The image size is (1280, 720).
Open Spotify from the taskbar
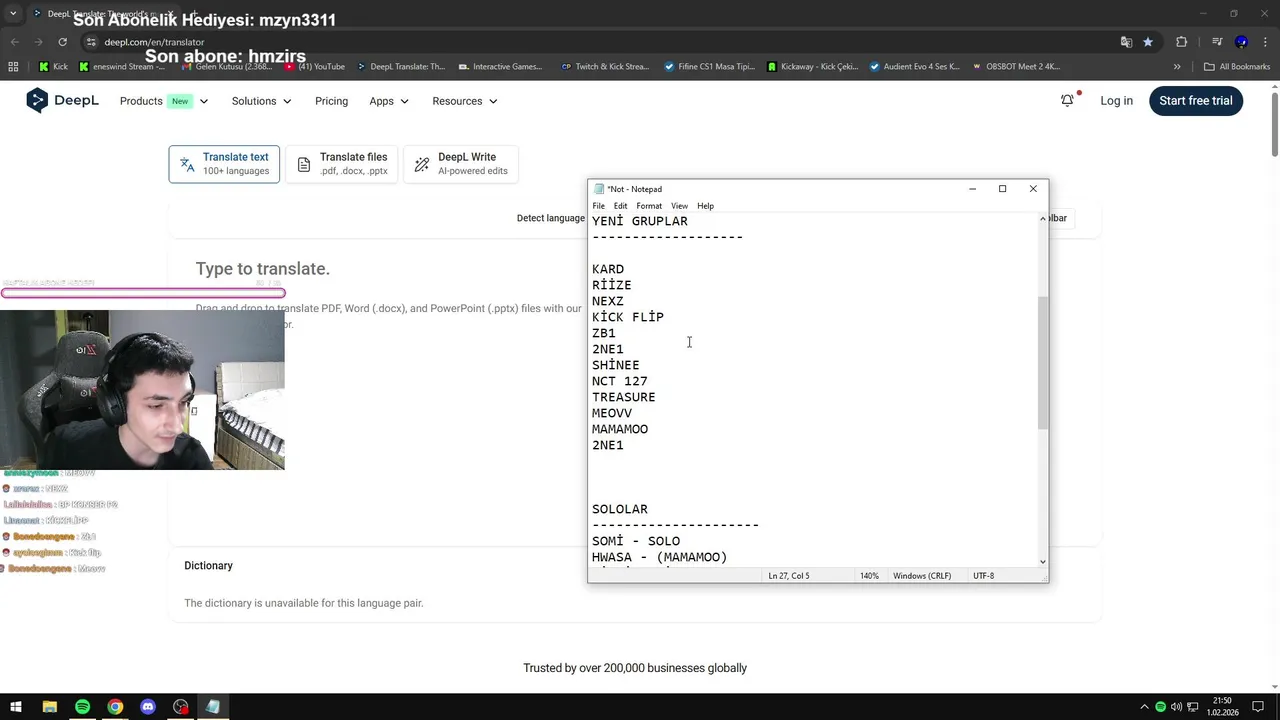[x=82, y=707]
